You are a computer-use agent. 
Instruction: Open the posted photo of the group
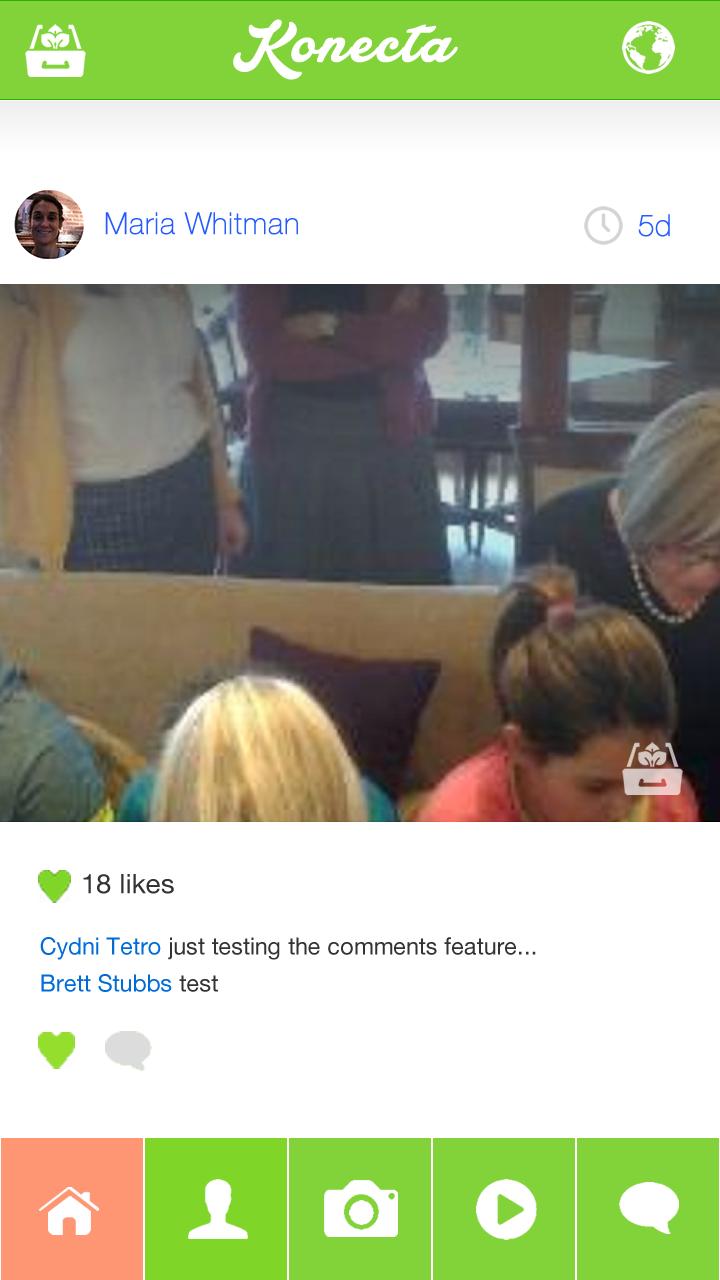point(360,553)
